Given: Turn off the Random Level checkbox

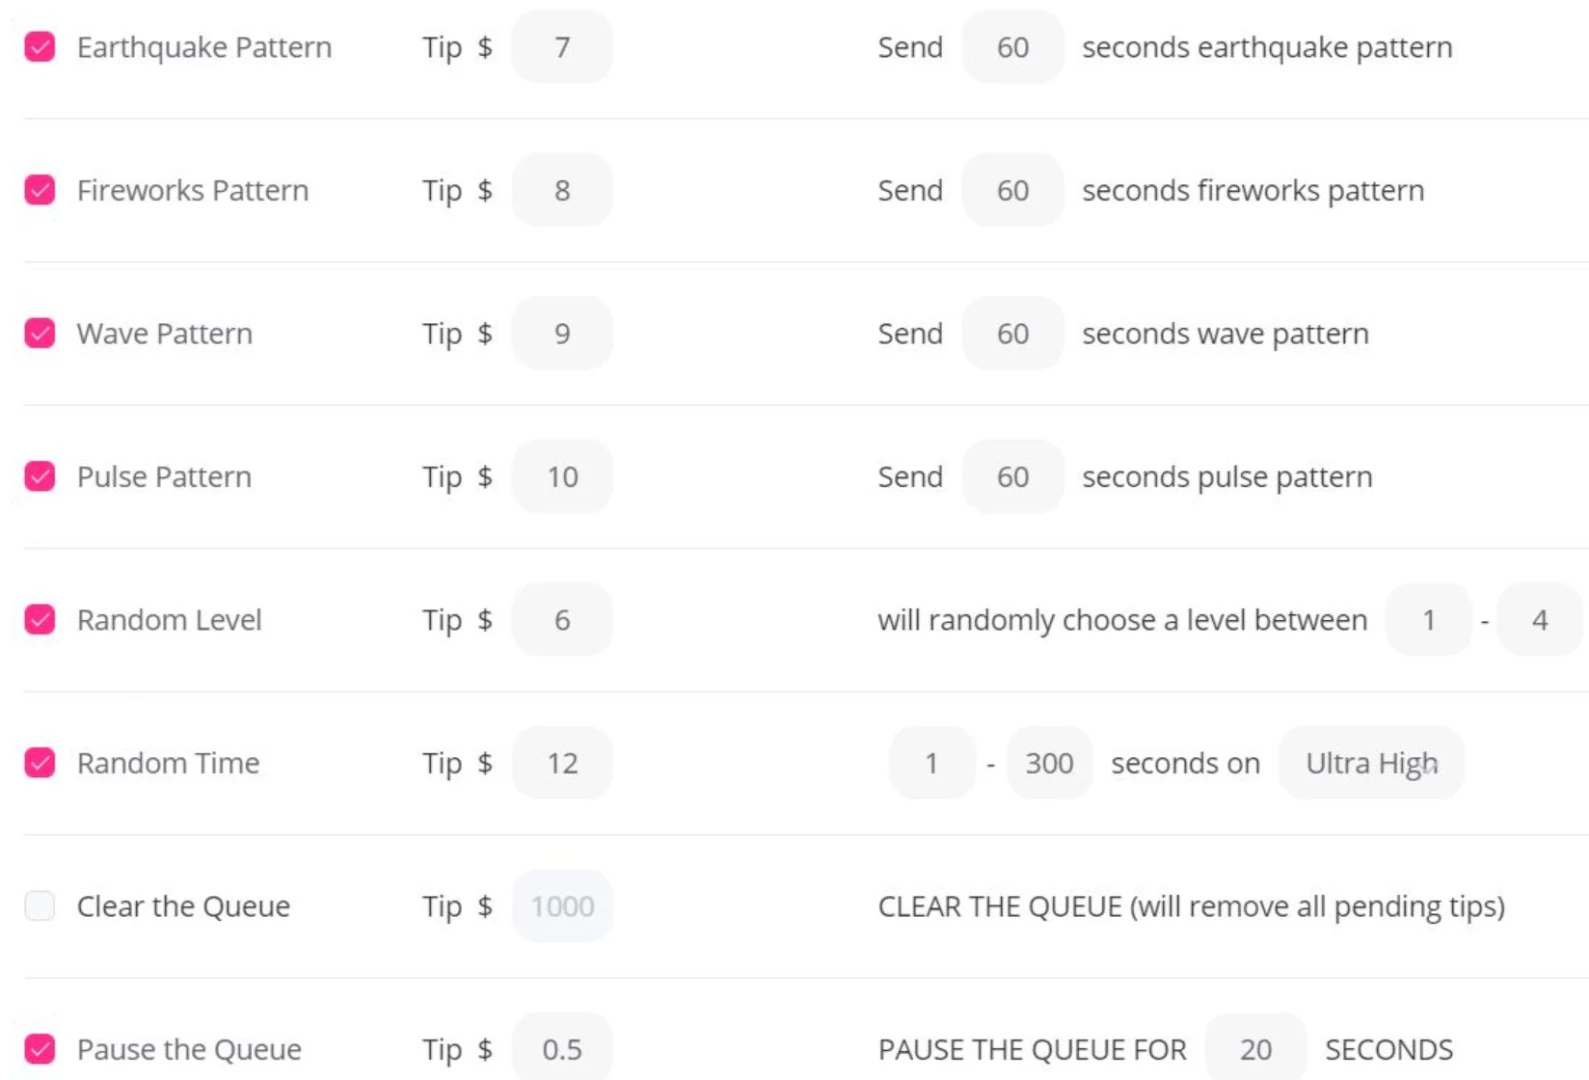Looking at the screenshot, I should (40, 620).
